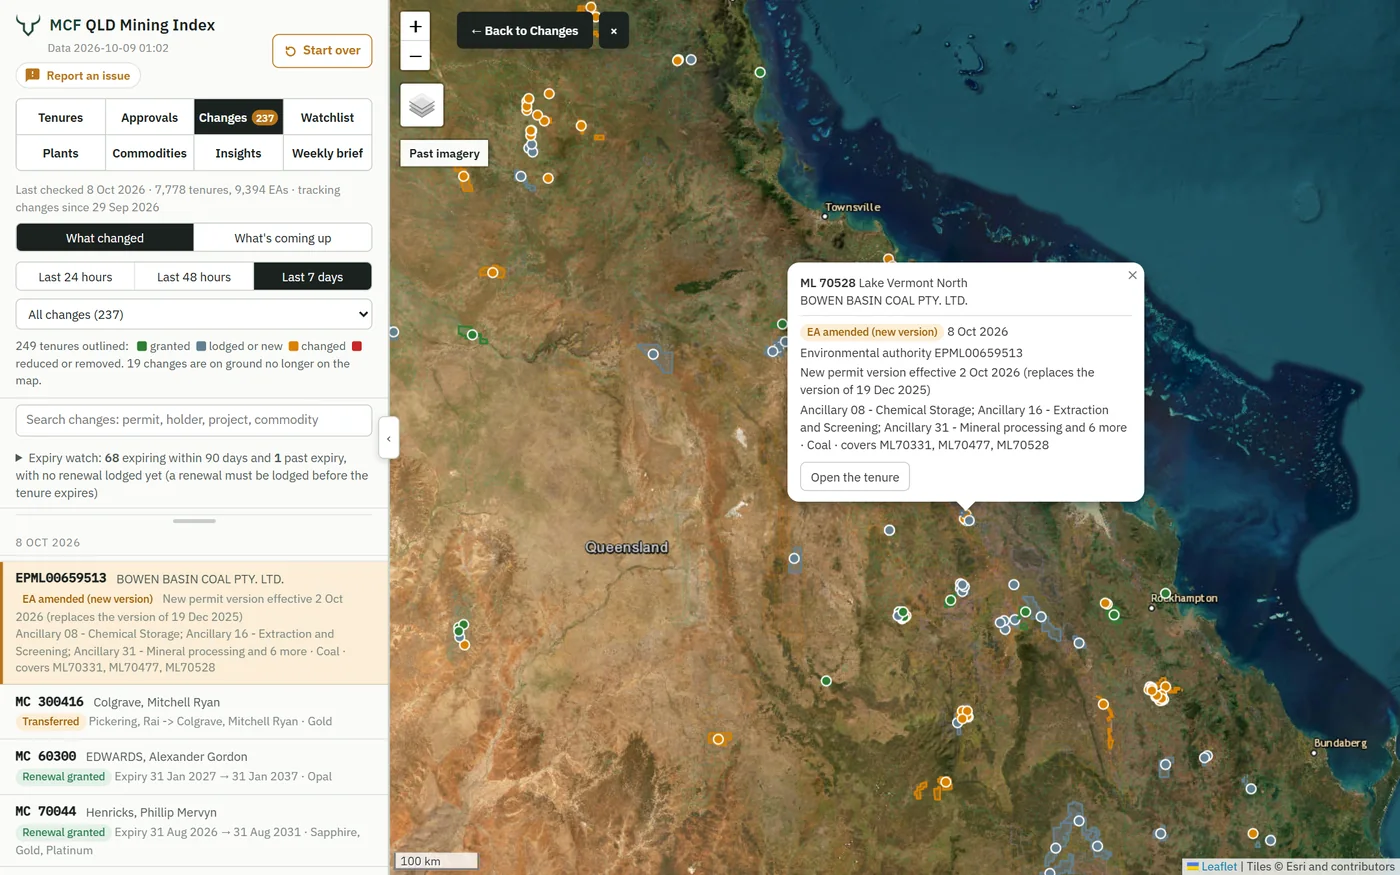Click the Bundaberg map label

1340,743
